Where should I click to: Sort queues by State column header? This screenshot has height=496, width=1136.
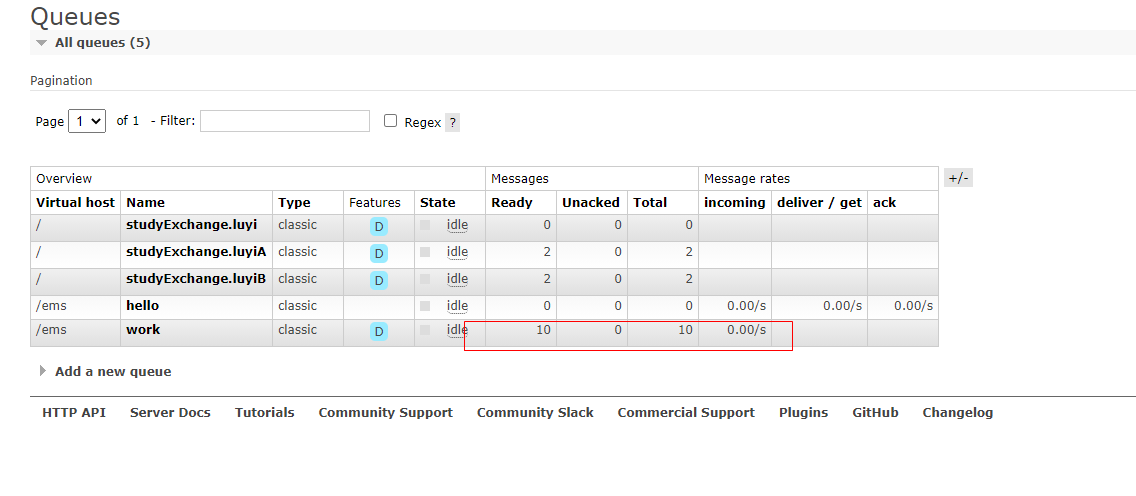438,203
